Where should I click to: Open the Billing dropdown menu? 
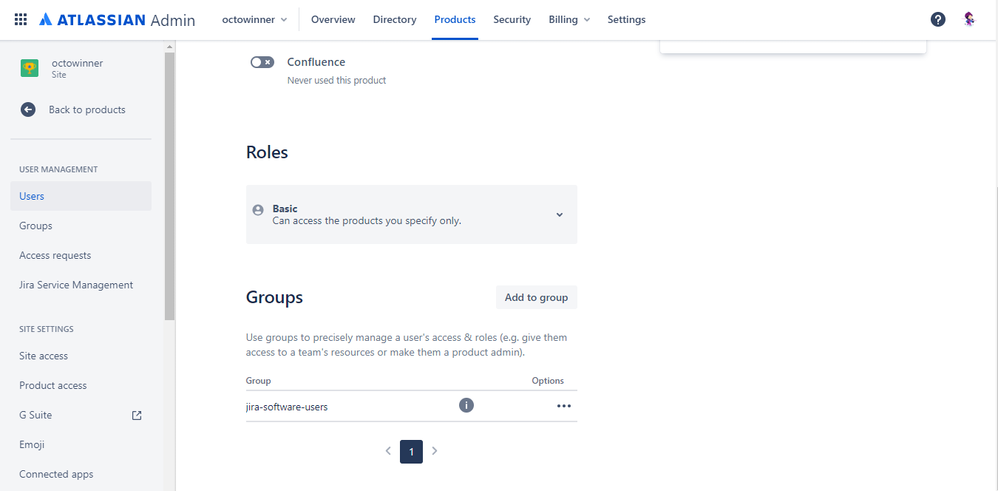pos(570,20)
